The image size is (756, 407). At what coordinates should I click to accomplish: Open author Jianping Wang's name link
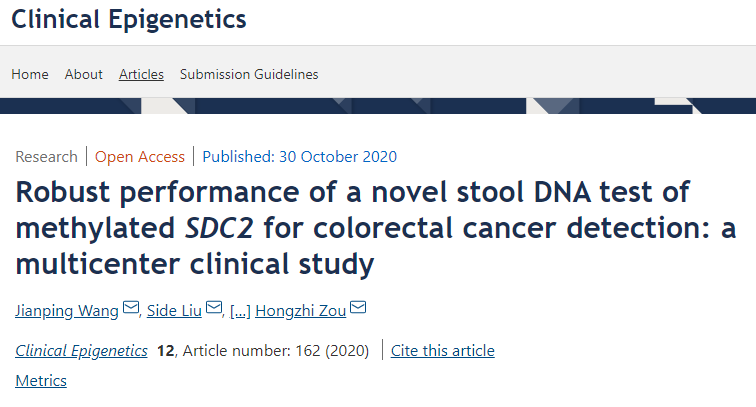point(67,310)
